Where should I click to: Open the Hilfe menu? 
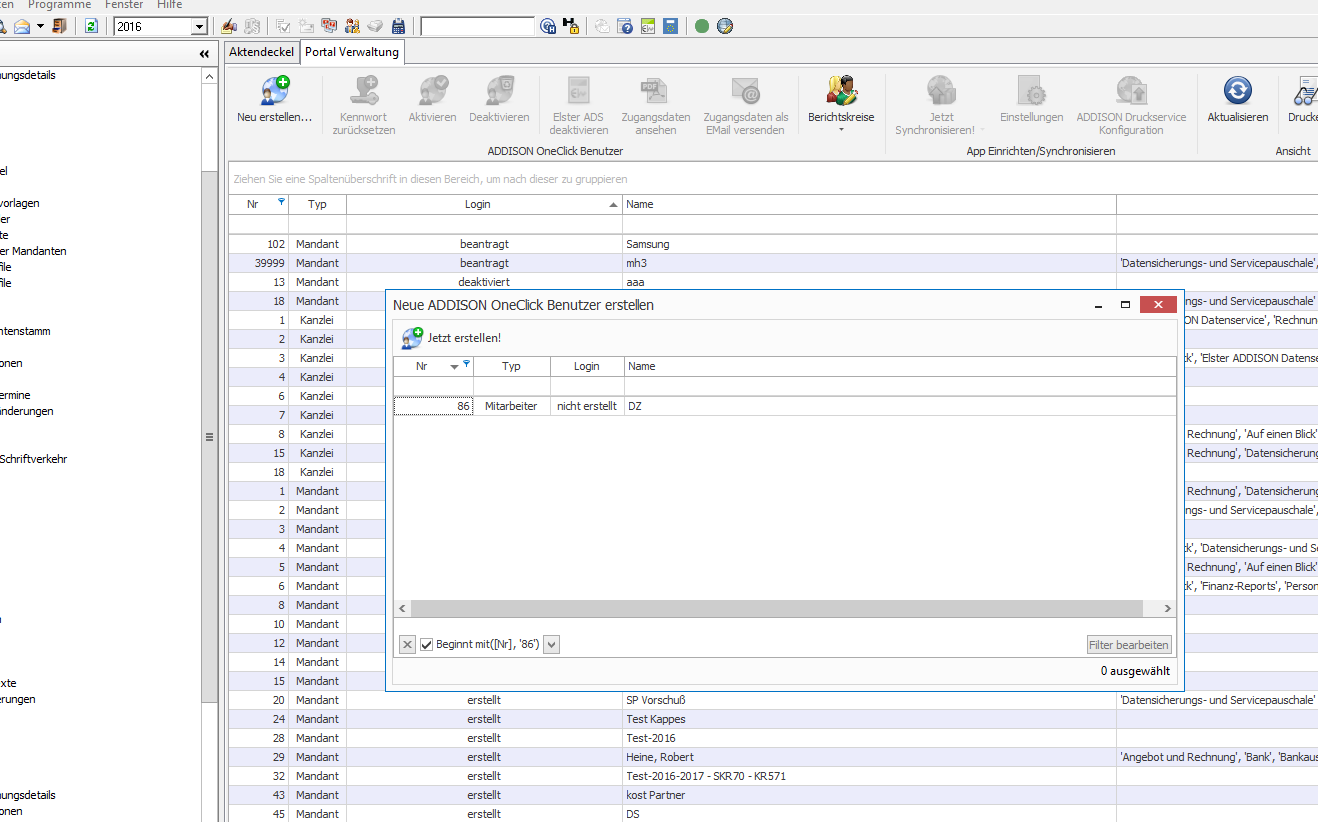170,5
